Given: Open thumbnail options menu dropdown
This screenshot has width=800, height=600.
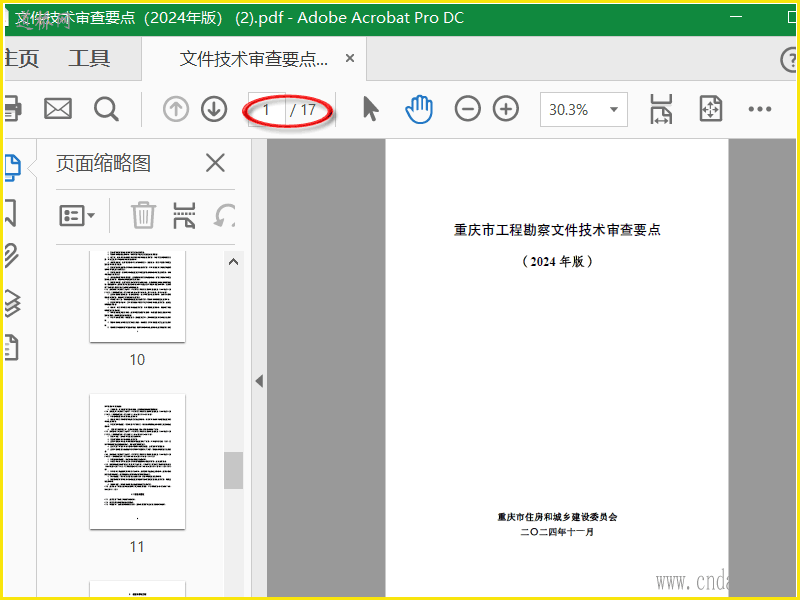Looking at the screenshot, I should click(77, 215).
